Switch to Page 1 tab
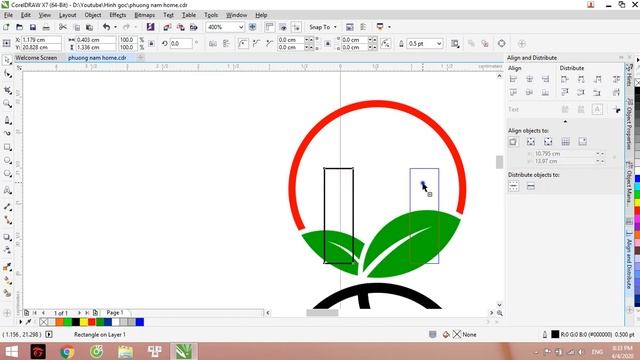Viewport: 640px width, 360px height. pos(115,313)
